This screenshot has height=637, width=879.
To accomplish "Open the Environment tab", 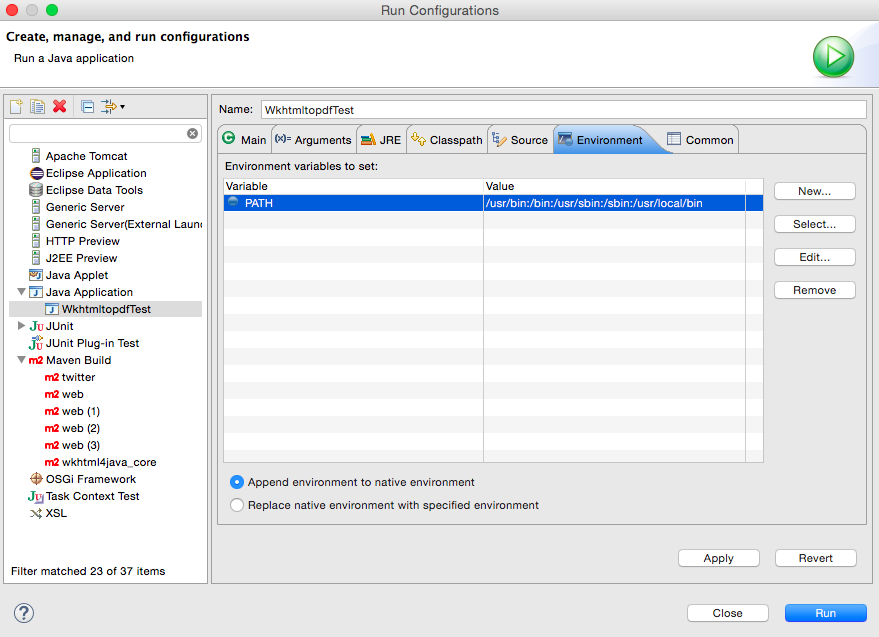I will 603,140.
